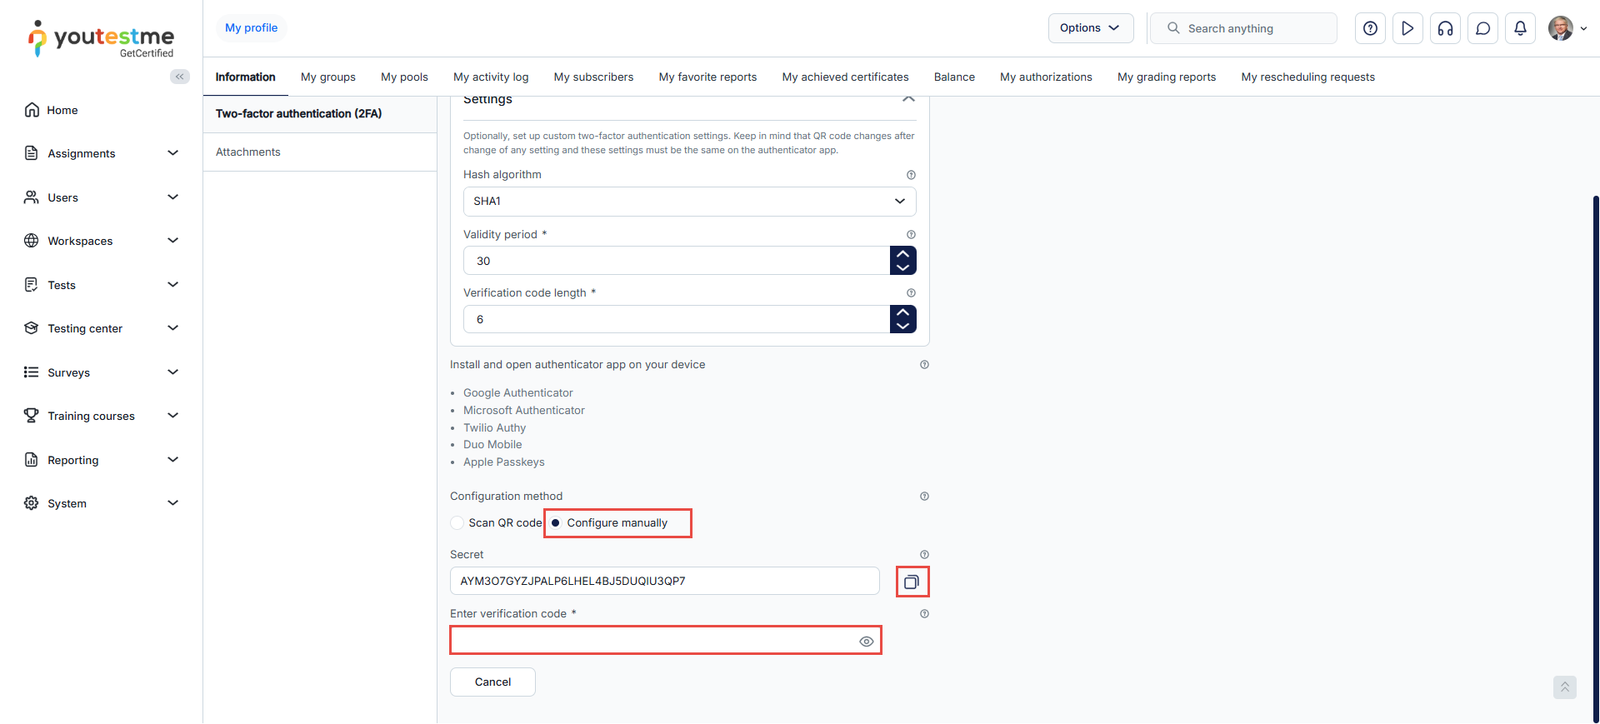1600x724 pixels.
Task: Toggle verification code visibility eye
Action: (x=866, y=642)
